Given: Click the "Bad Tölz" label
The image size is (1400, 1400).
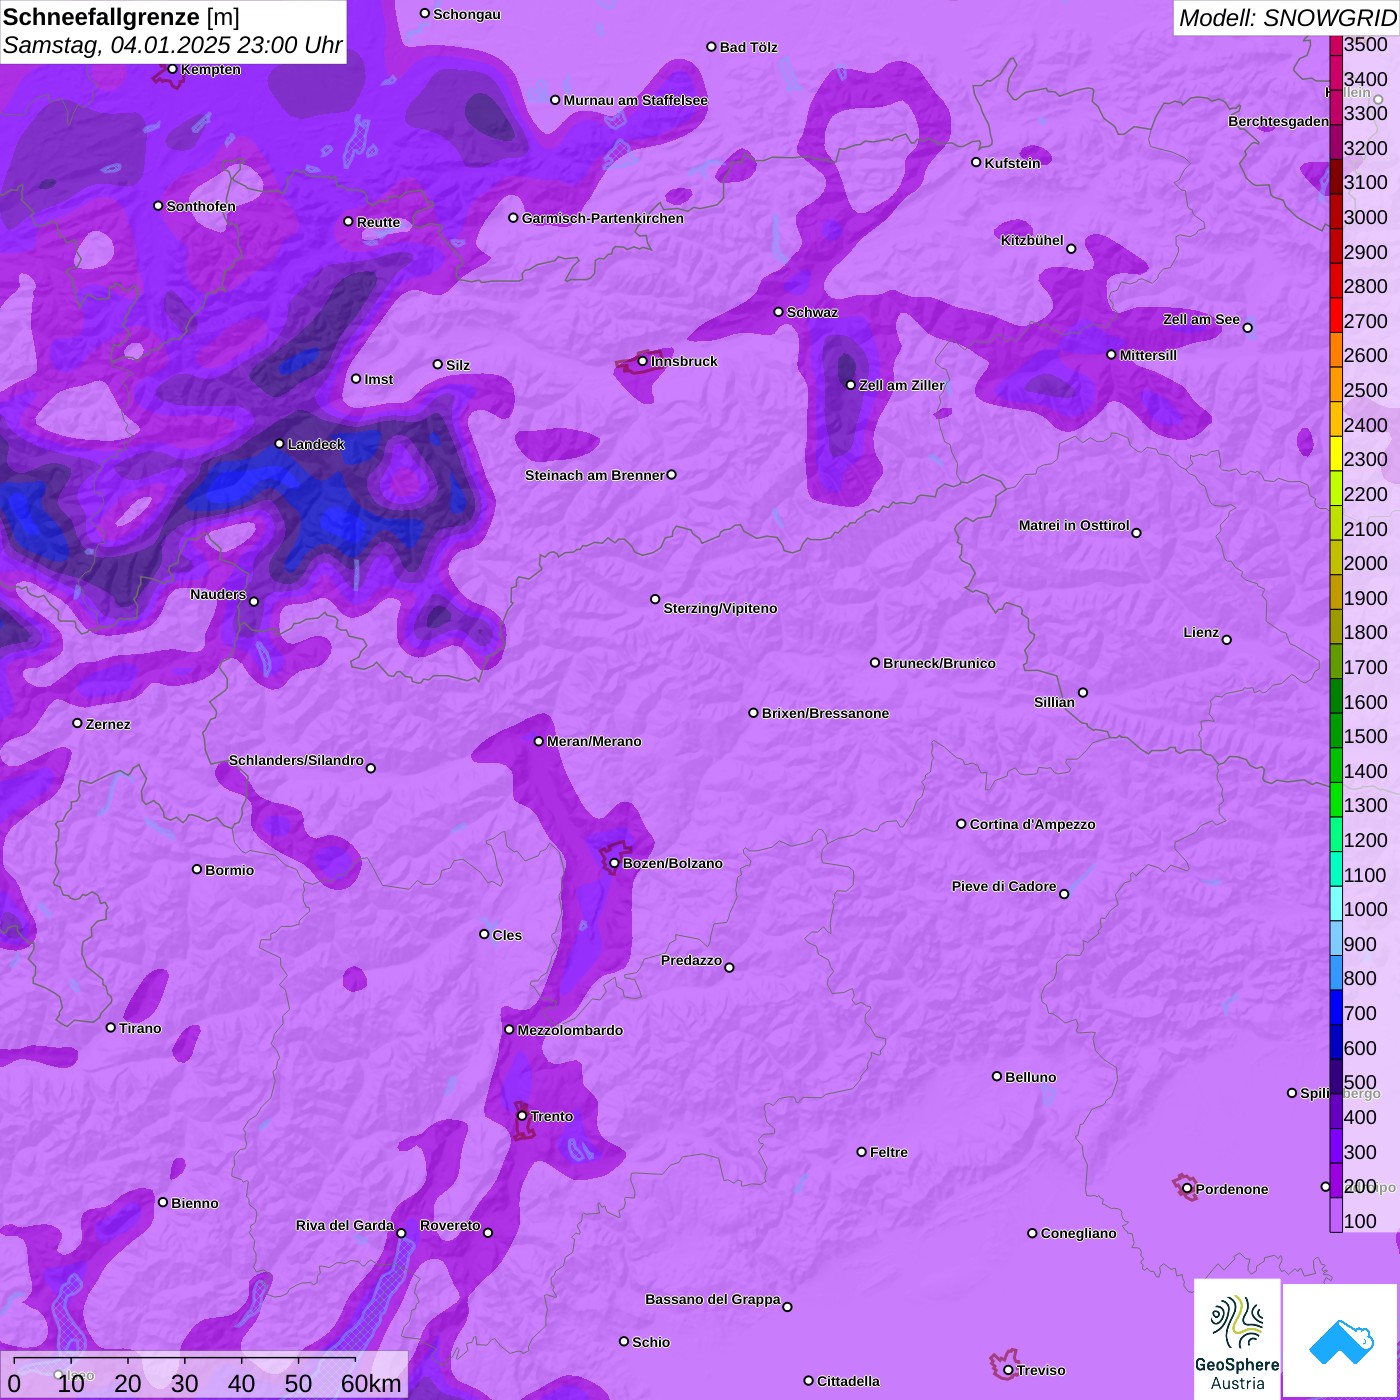Looking at the screenshot, I should (x=749, y=47).
